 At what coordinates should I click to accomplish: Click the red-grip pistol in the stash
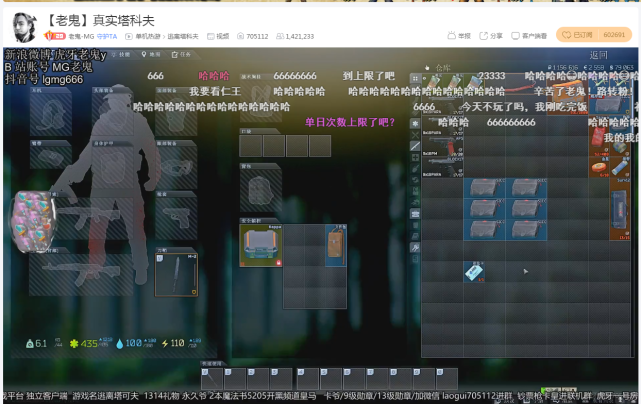click(x=443, y=147)
